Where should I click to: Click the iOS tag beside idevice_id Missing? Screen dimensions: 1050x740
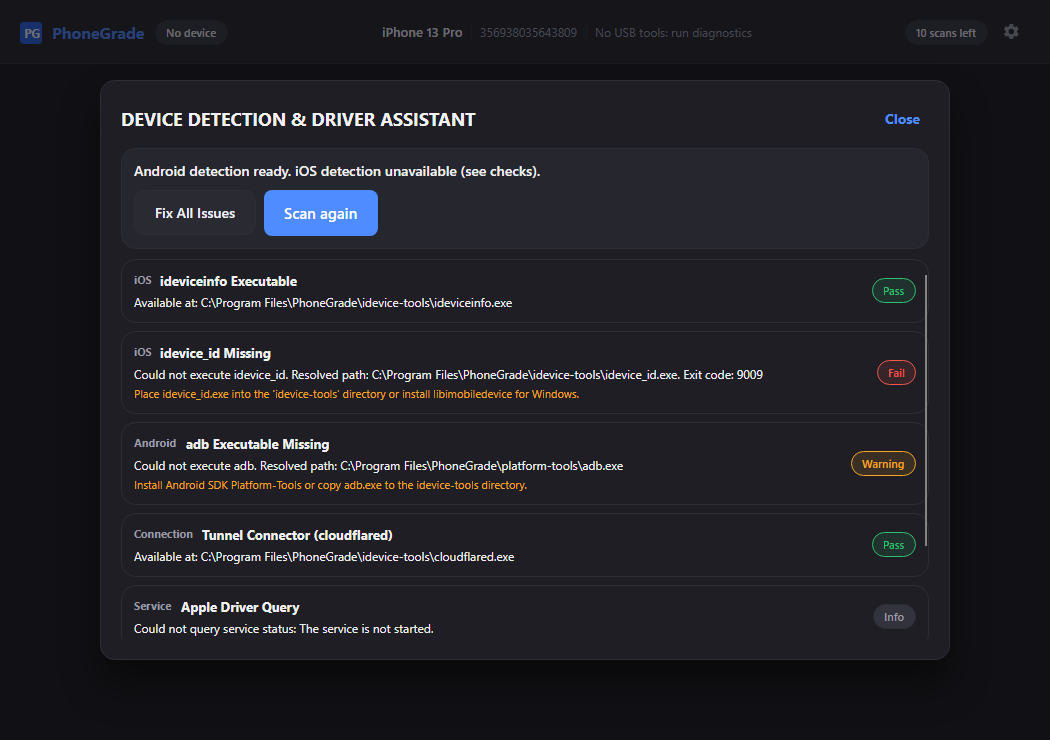click(143, 353)
